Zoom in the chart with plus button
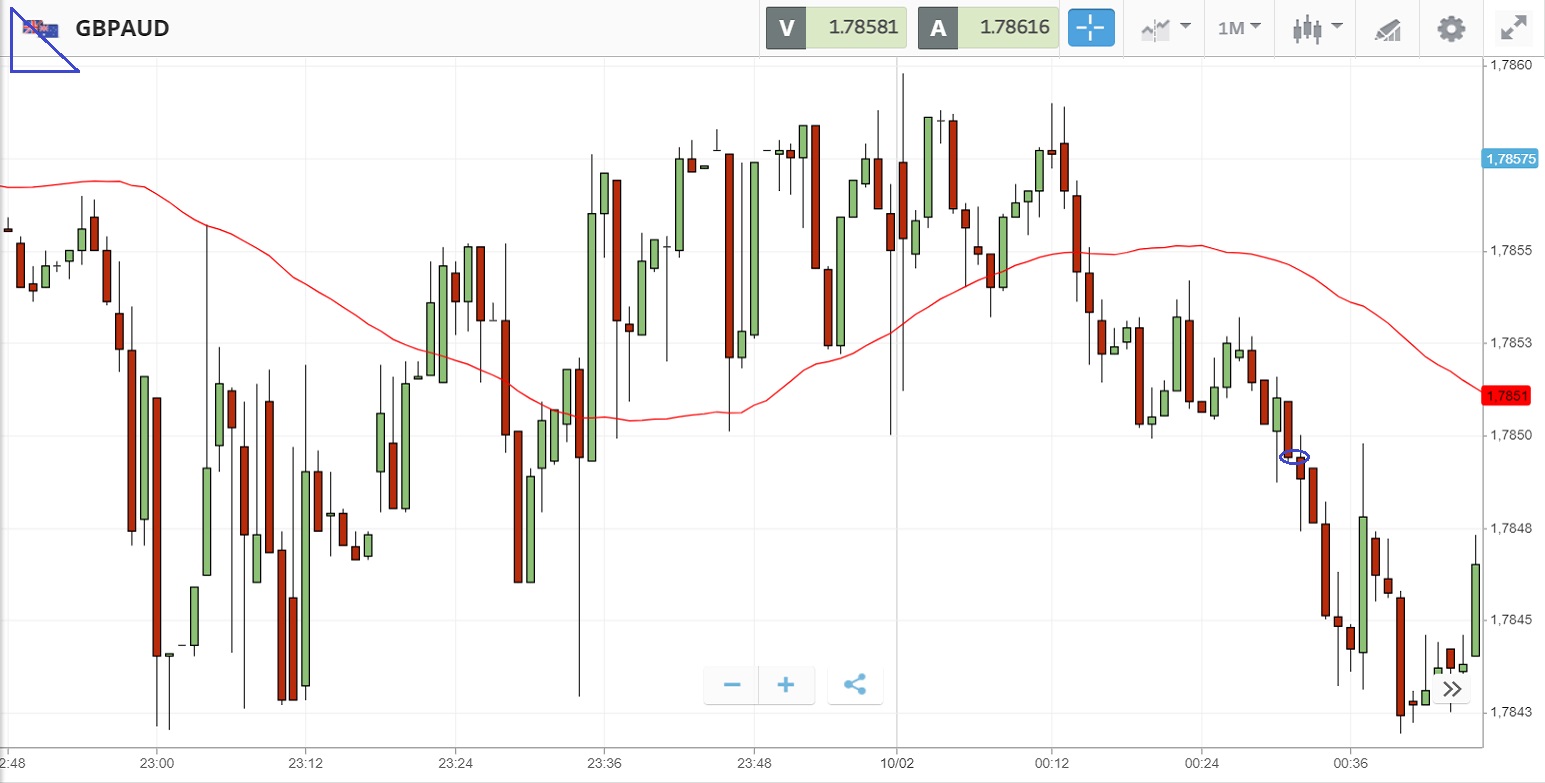 click(786, 685)
